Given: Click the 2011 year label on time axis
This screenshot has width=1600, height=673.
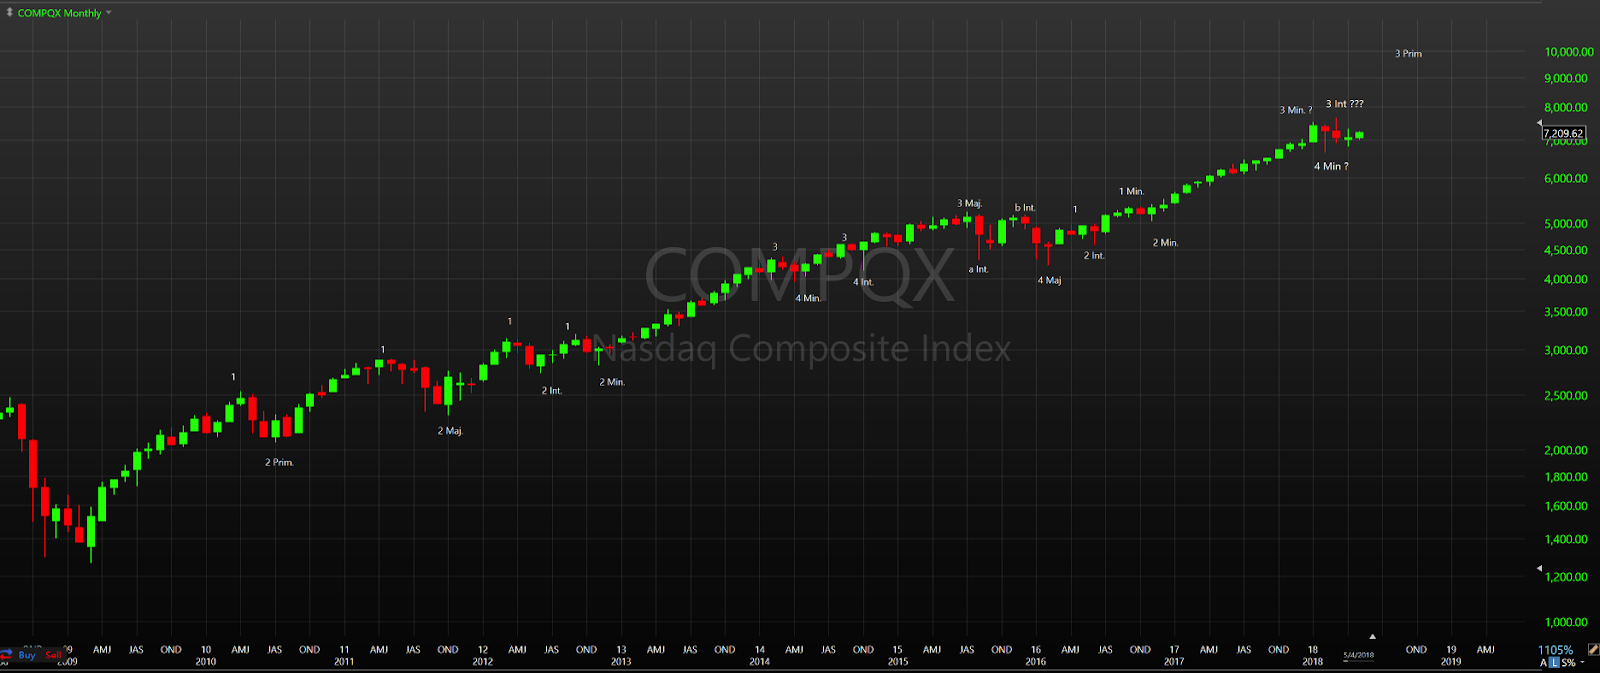Looking at the screenshot, I should pyautogui.click(x=344, y=661).
